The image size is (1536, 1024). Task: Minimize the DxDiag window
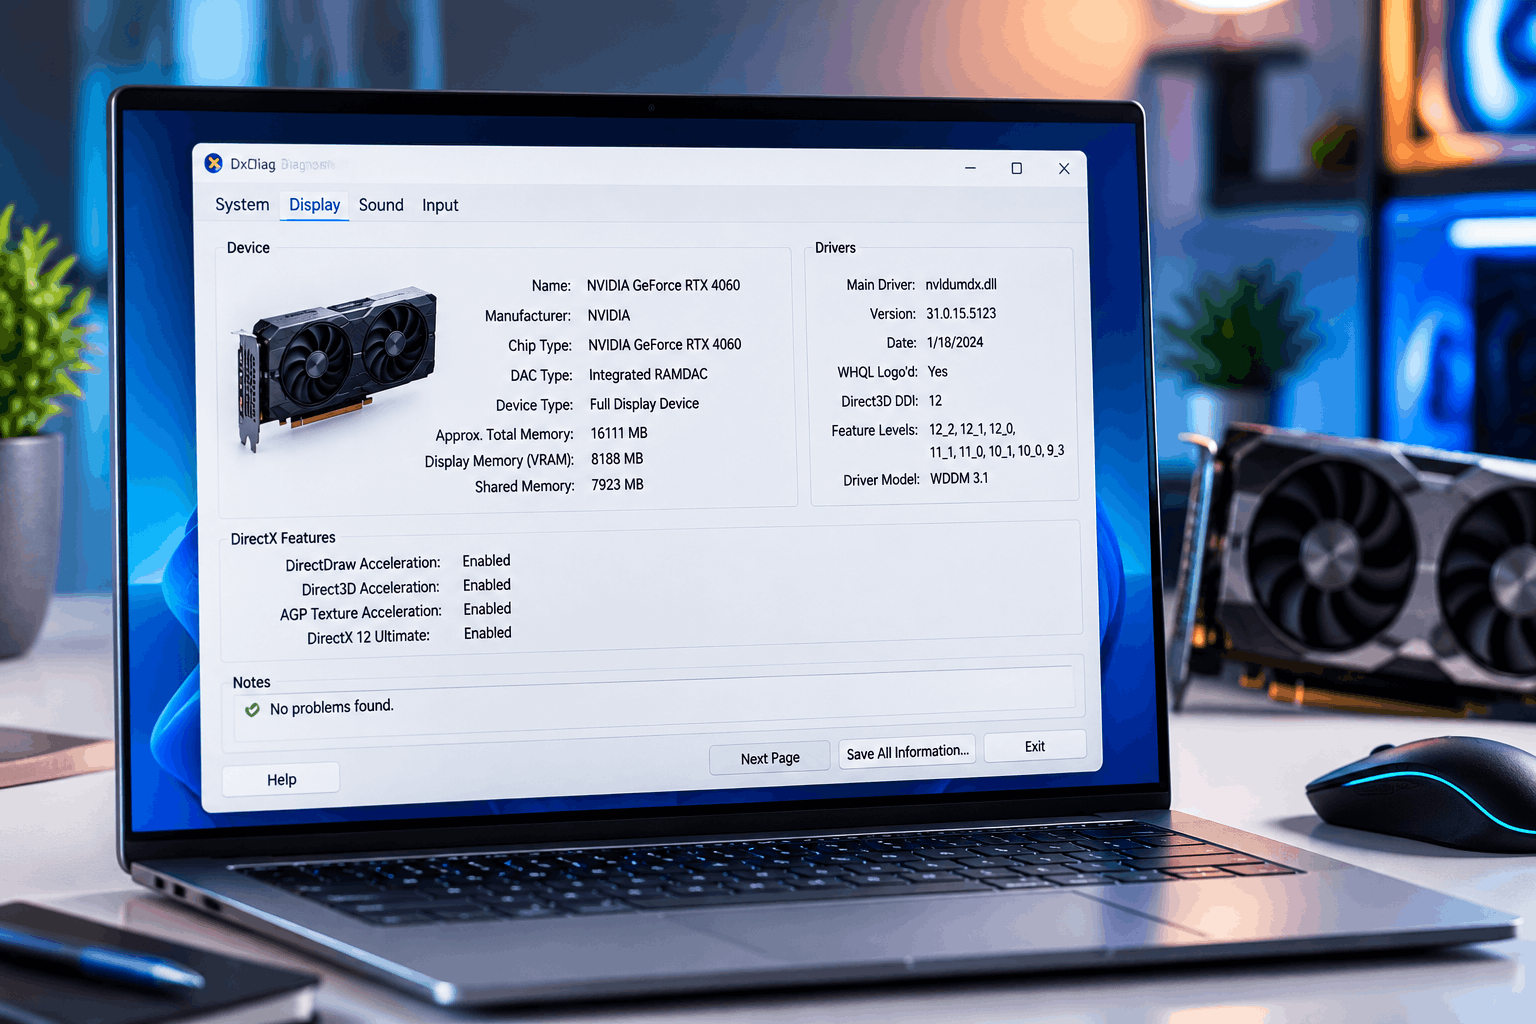(x=970, y=167)
